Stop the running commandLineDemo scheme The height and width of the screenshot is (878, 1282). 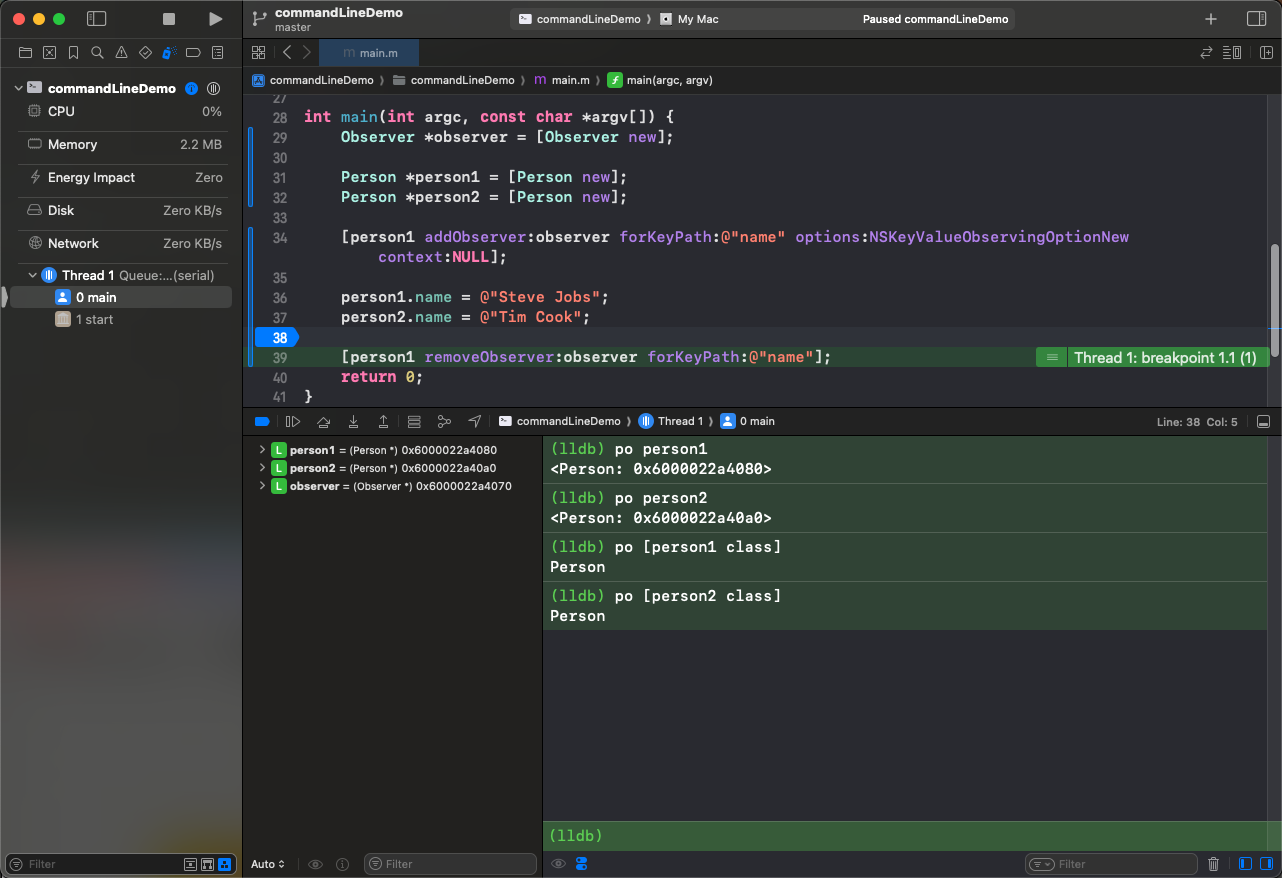[169, 19]
